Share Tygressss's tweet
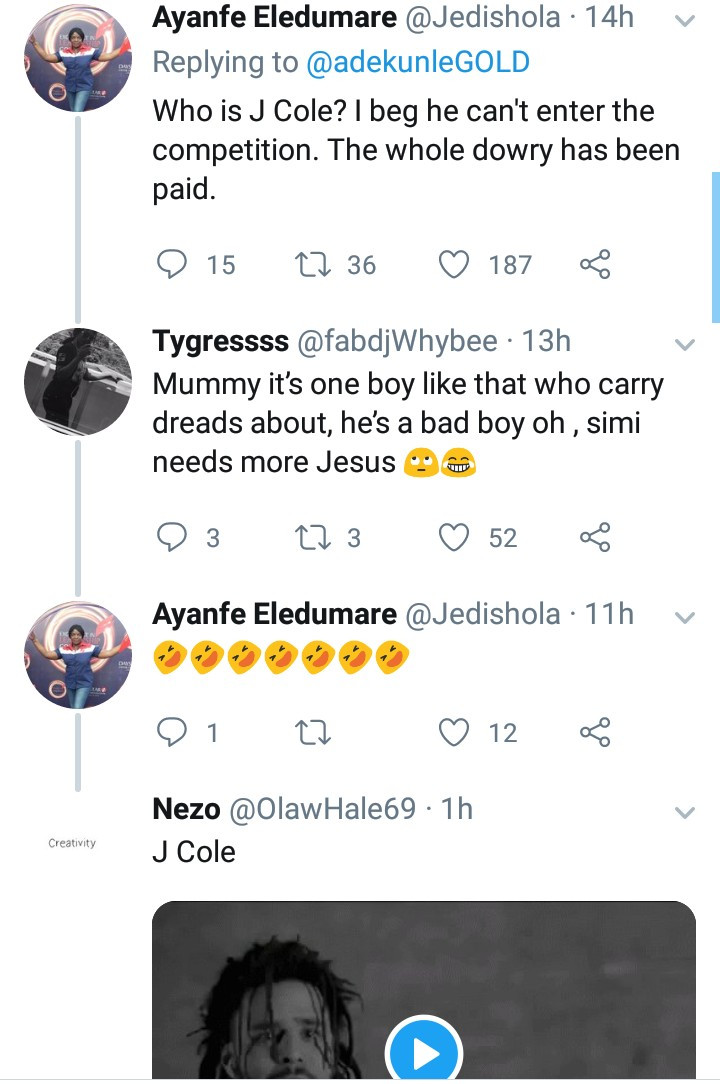Screen dimensions: 720x1084 point(595,538)
